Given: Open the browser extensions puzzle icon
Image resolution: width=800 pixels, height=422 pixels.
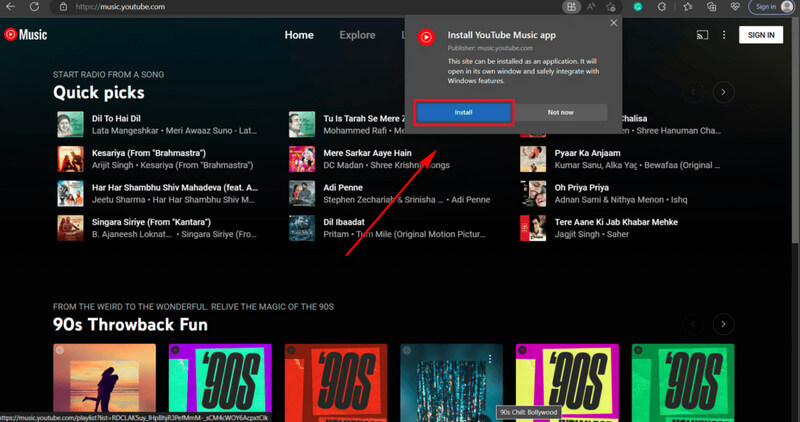Looking at the screenshot, I should [662, 7].
